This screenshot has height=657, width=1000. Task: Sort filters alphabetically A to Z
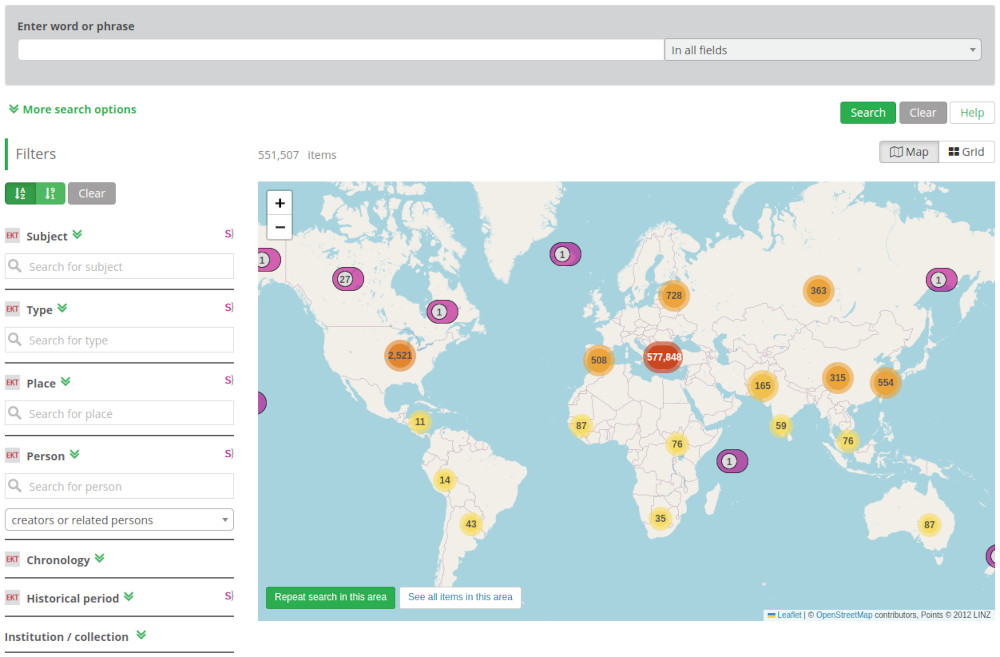21,193
